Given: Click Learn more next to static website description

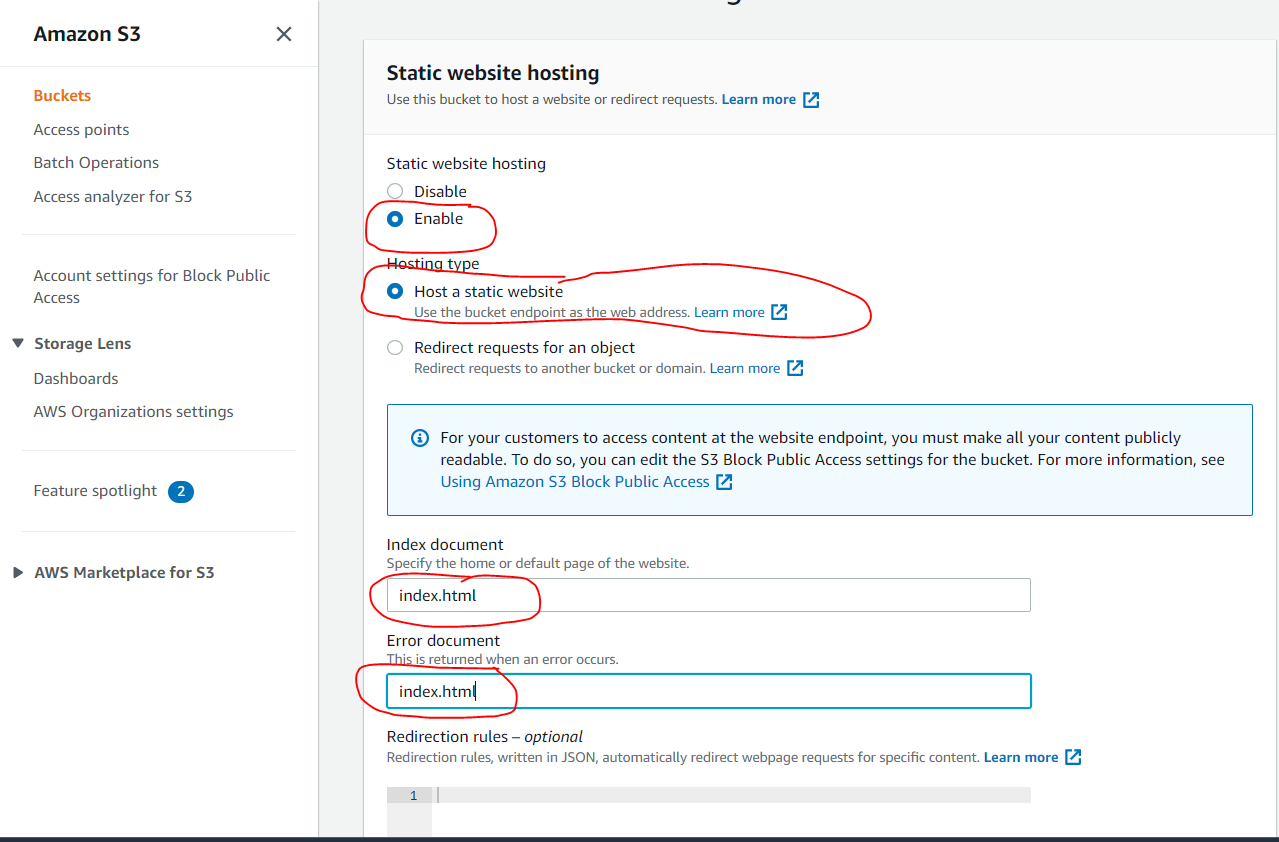Looking at the screenshot, I should (759, 100).
